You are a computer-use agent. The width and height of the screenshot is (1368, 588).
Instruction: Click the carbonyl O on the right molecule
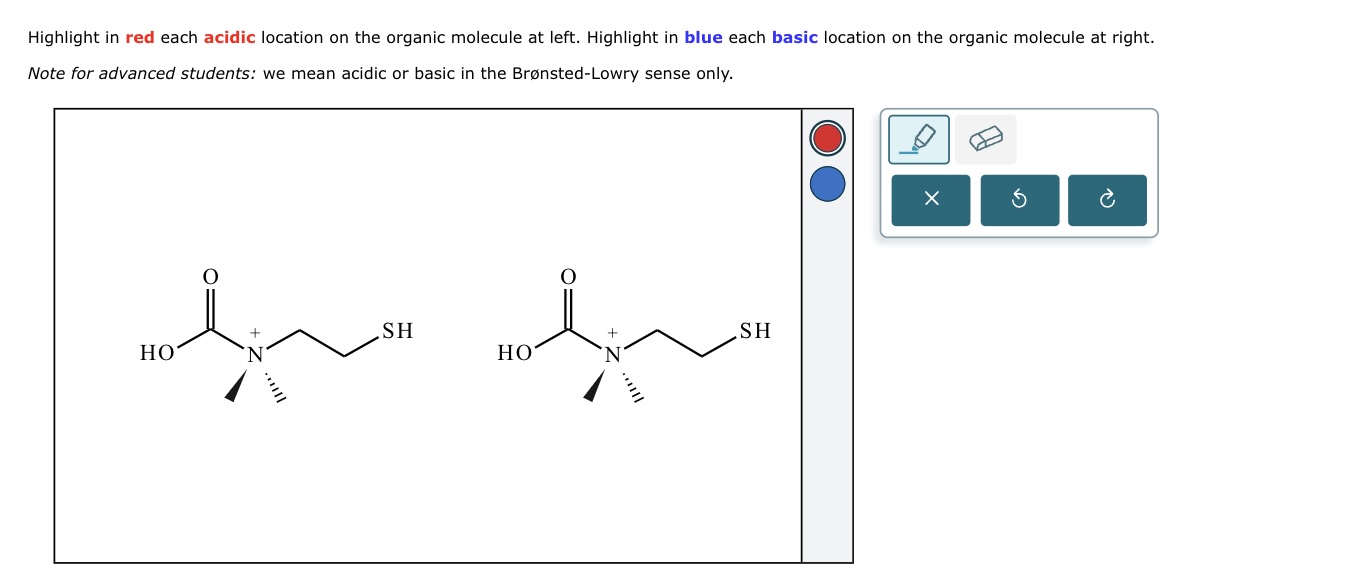[567, 277]
